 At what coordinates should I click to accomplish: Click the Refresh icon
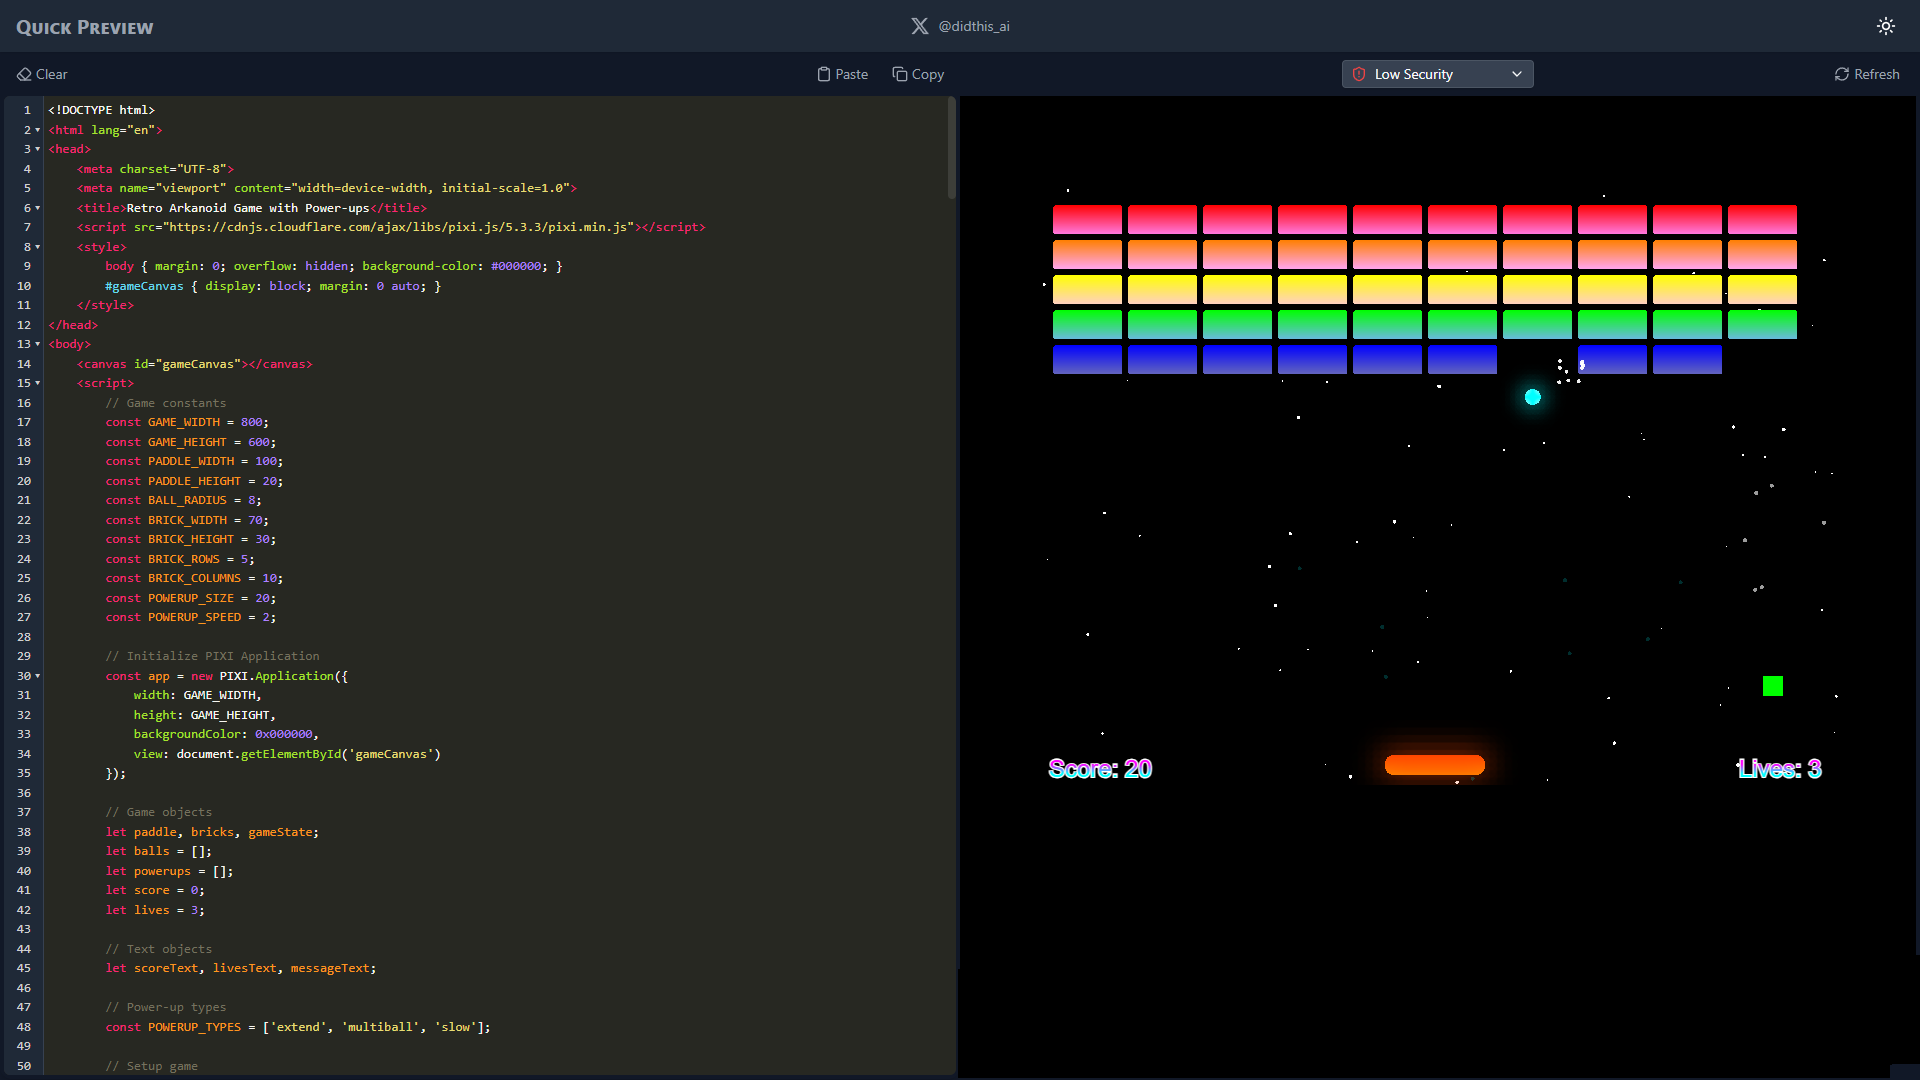(1842, 74)
